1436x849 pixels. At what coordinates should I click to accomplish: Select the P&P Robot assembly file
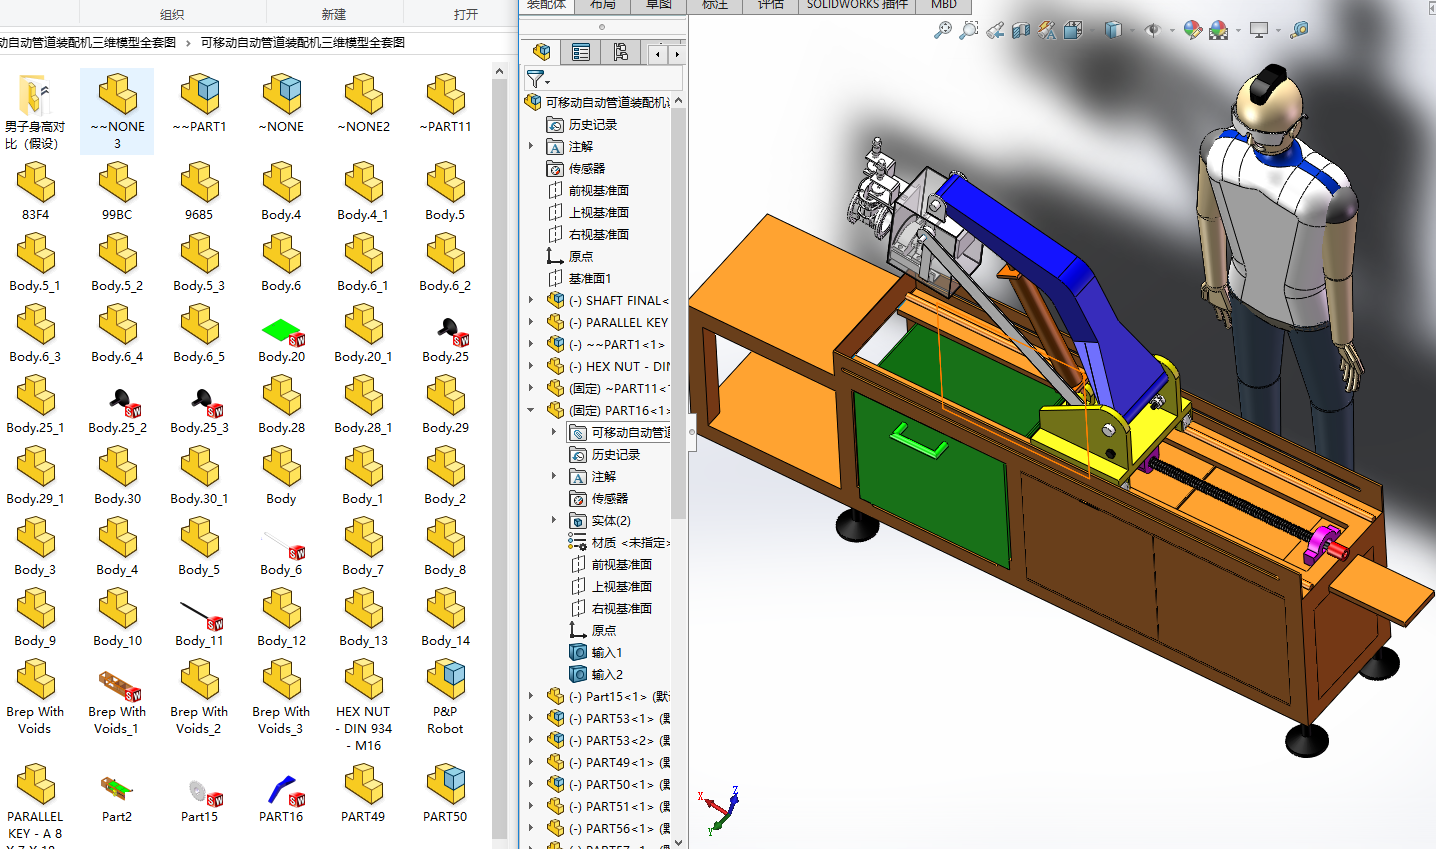click(445, 698)
